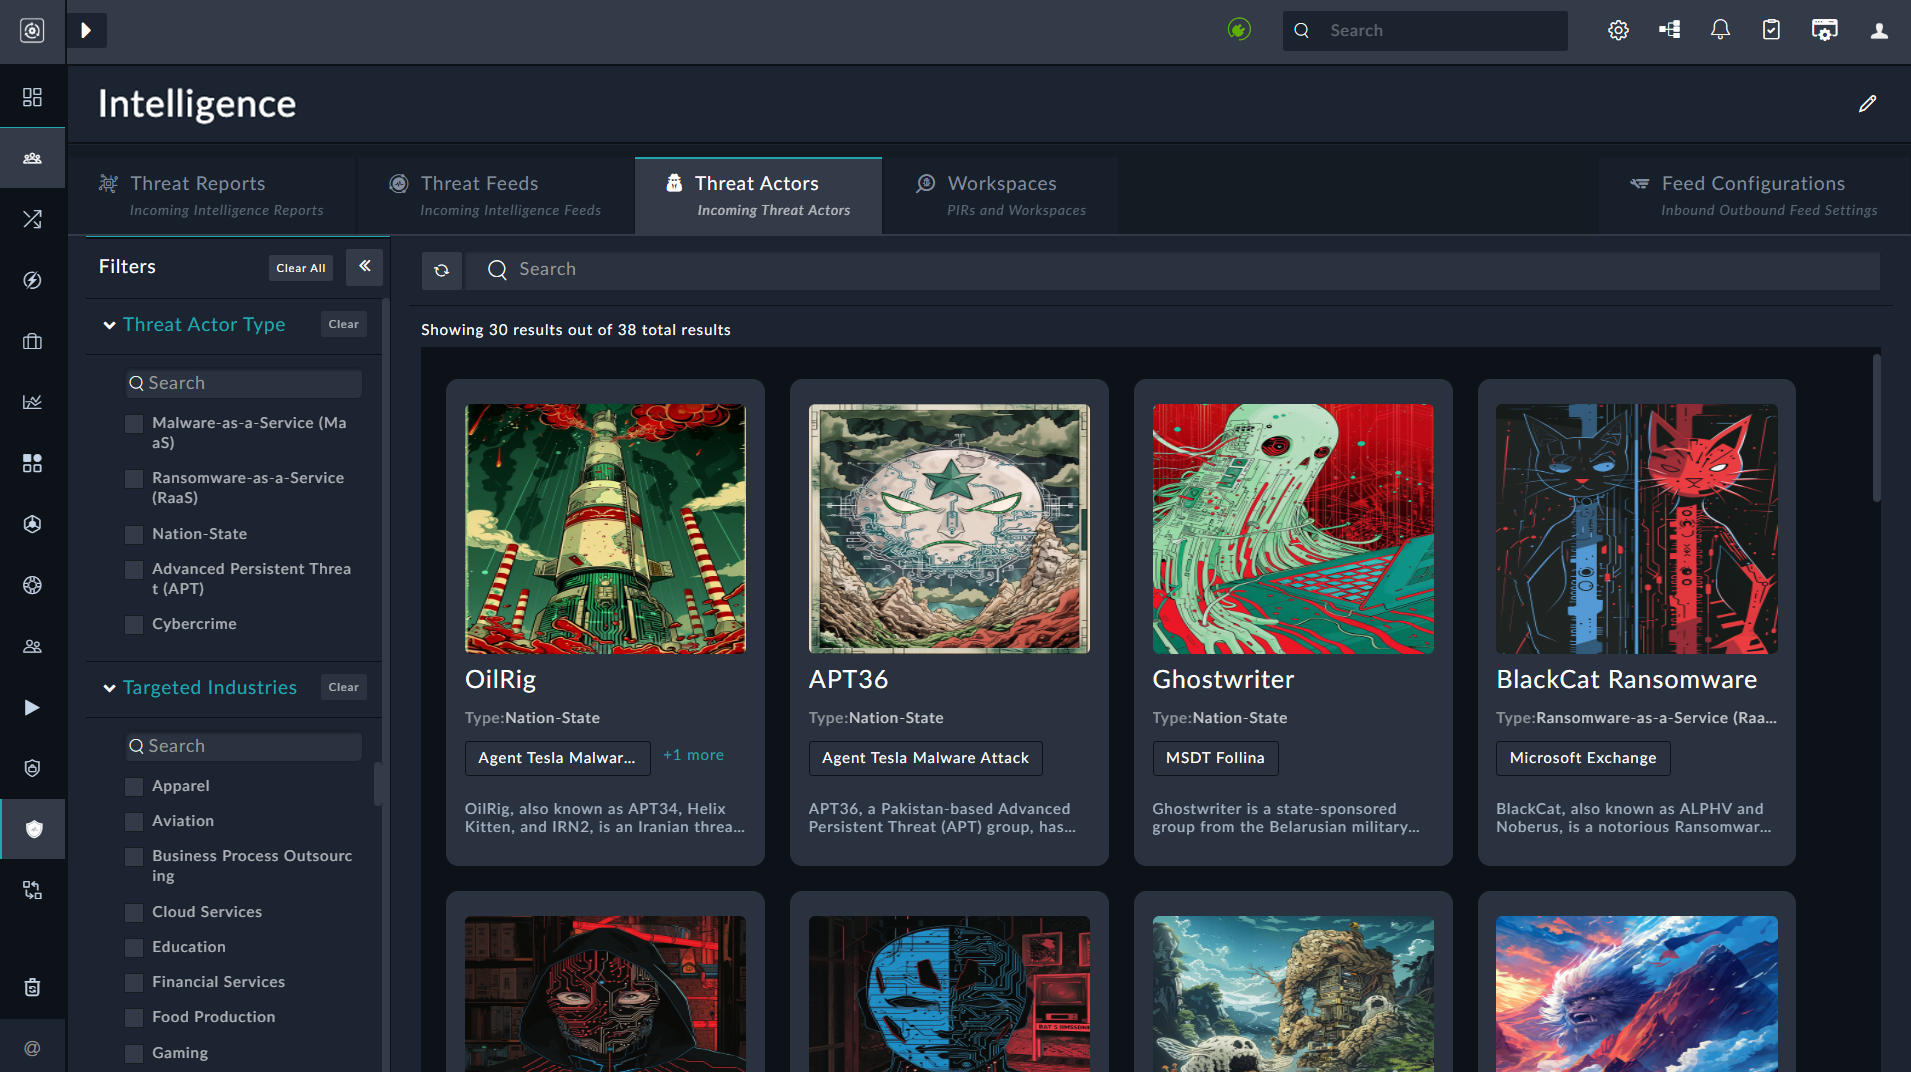Click the application logo icon
The height and width of the screenshot is (1072, 1911).
(x=32, y=31)
